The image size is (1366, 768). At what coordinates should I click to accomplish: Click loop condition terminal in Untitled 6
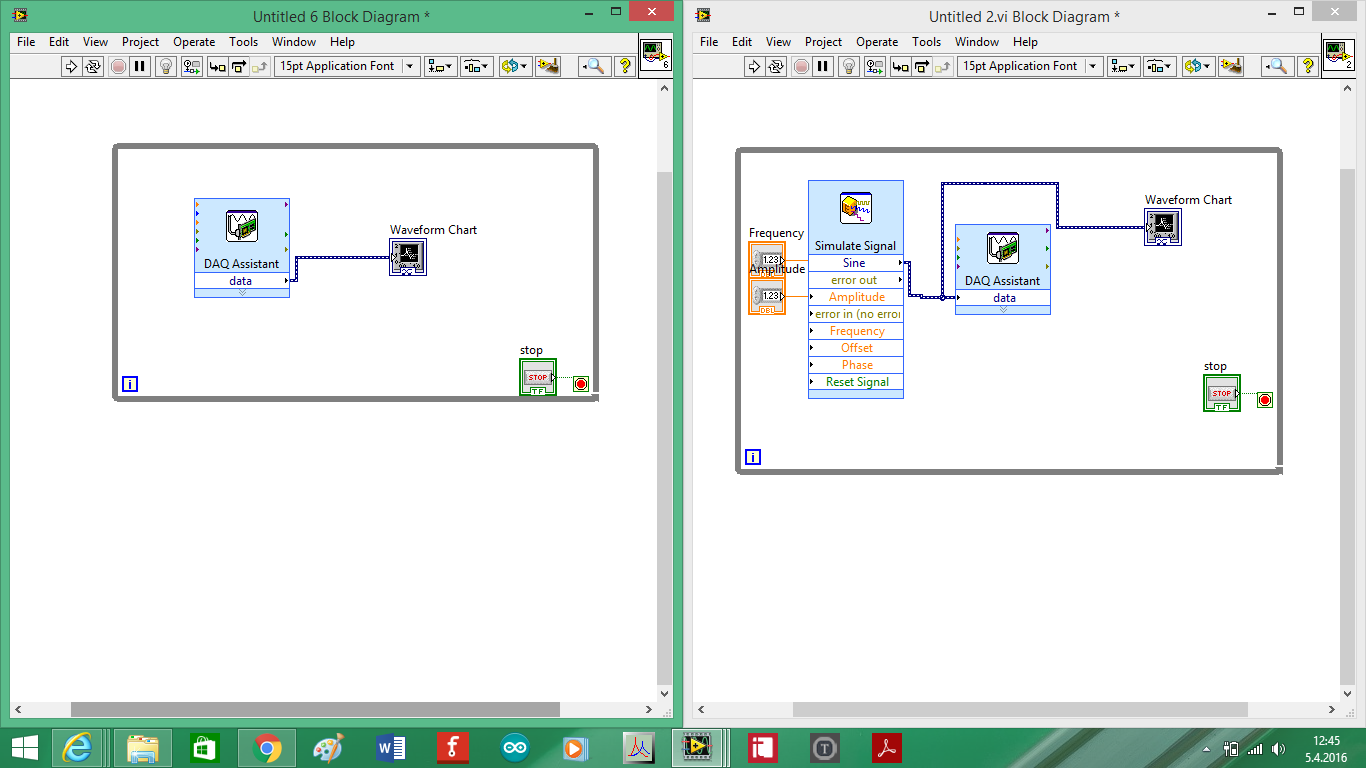click(x=581, y=384)
